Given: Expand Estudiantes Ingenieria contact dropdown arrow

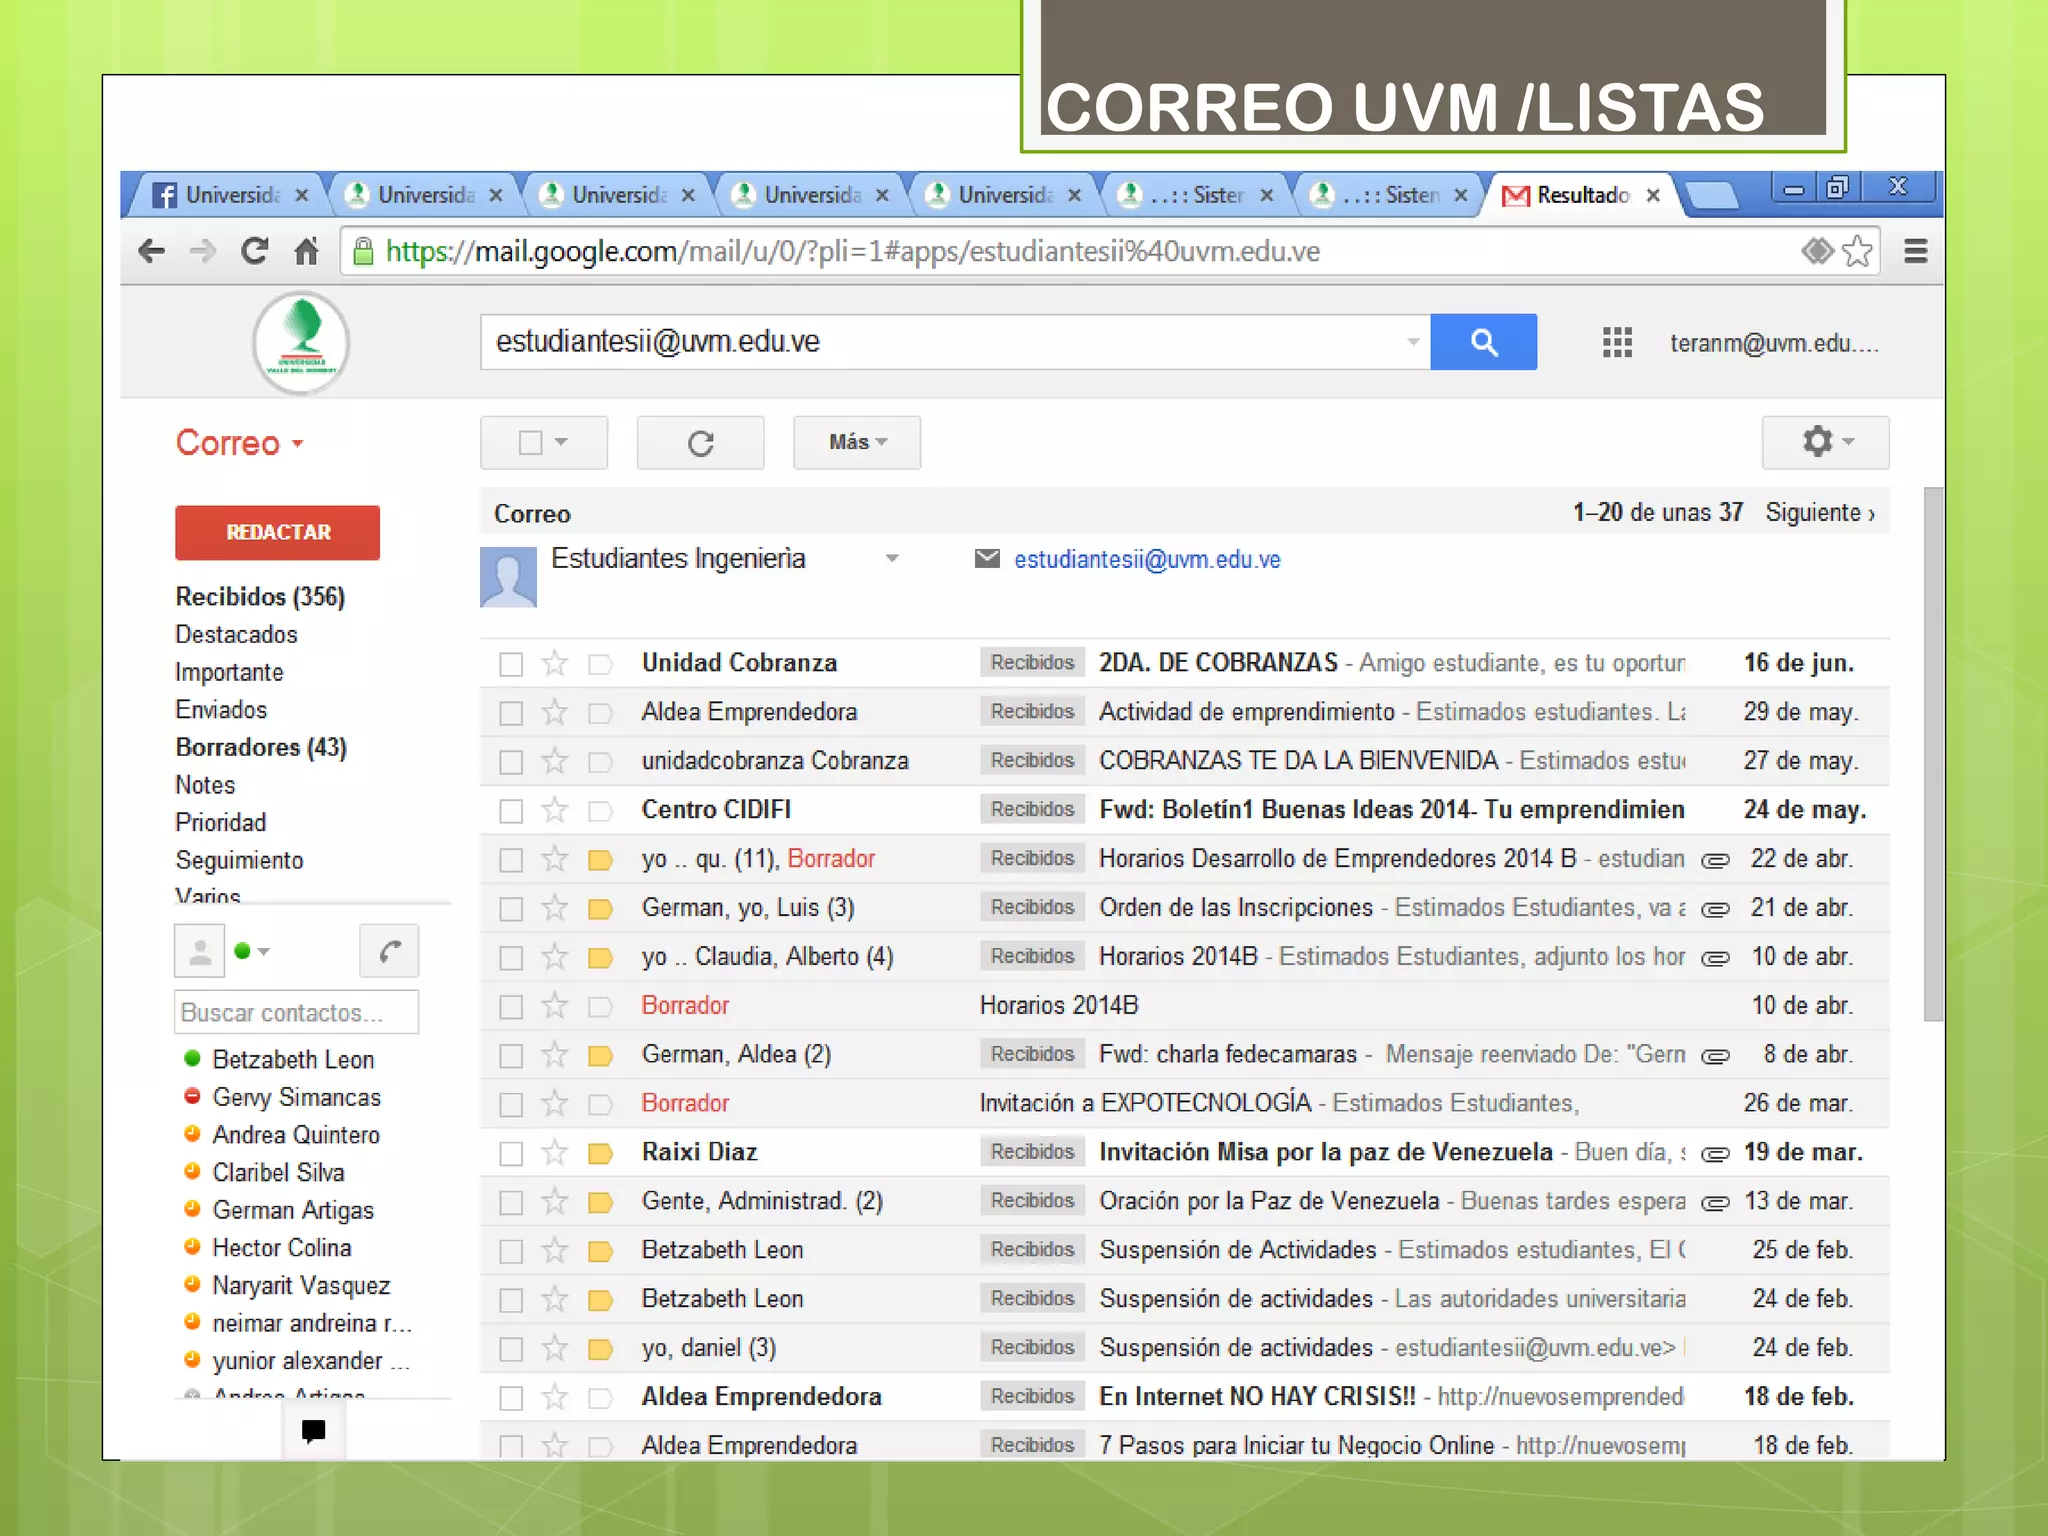Looking at the screenshot, I should (x=892, y=558).
